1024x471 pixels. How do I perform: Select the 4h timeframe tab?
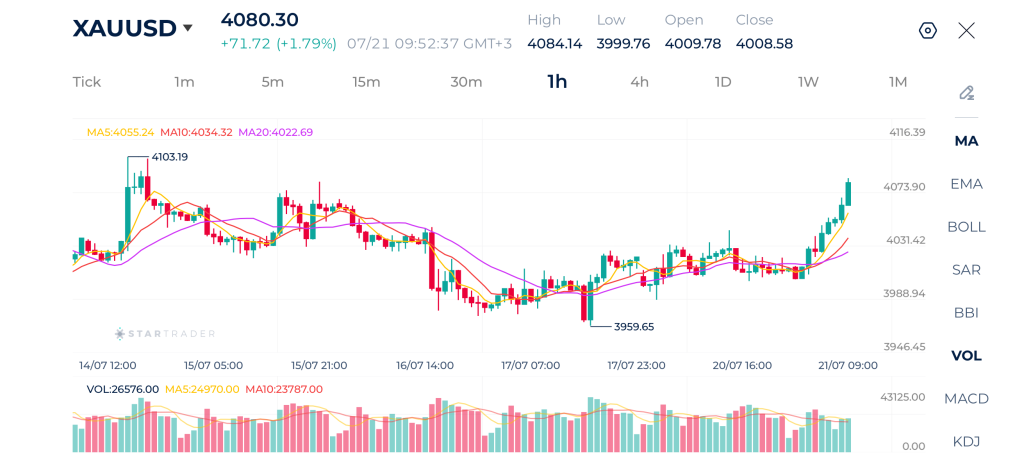point(639,82)
